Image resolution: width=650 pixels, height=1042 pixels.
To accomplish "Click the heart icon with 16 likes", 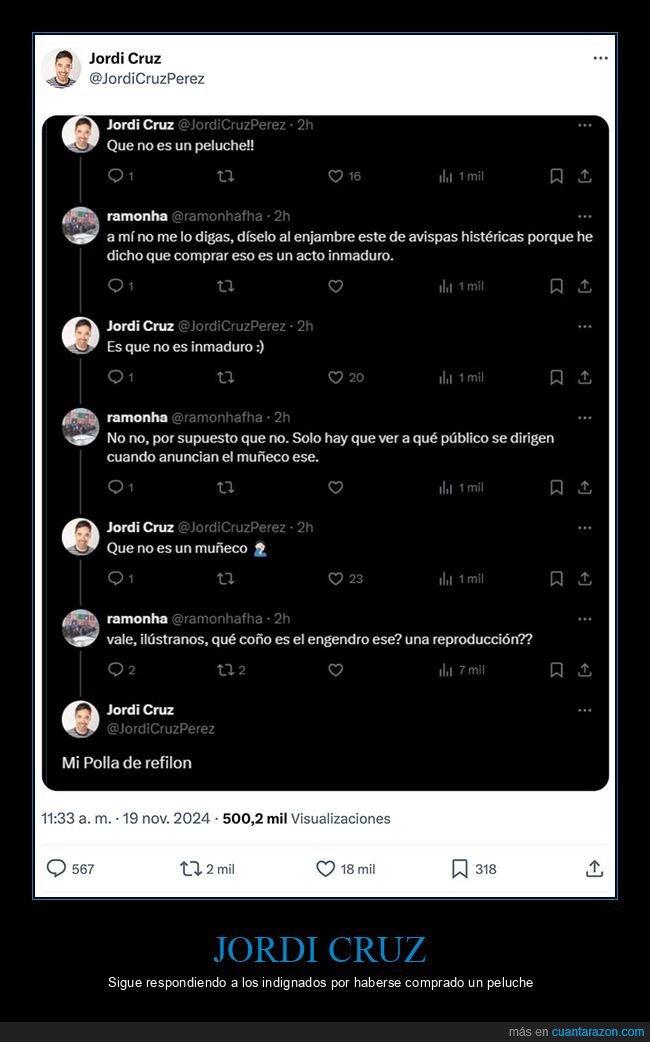I will [336, 176].
